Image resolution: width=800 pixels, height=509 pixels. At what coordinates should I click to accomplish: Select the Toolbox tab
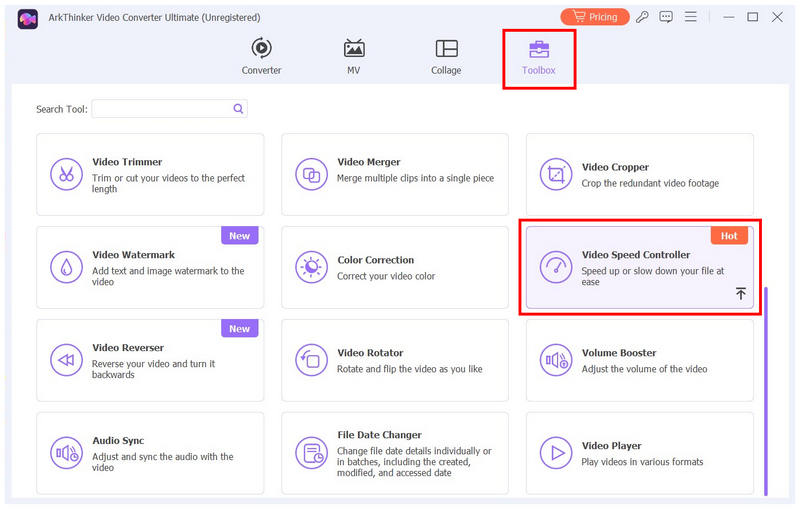coord(539,58)
